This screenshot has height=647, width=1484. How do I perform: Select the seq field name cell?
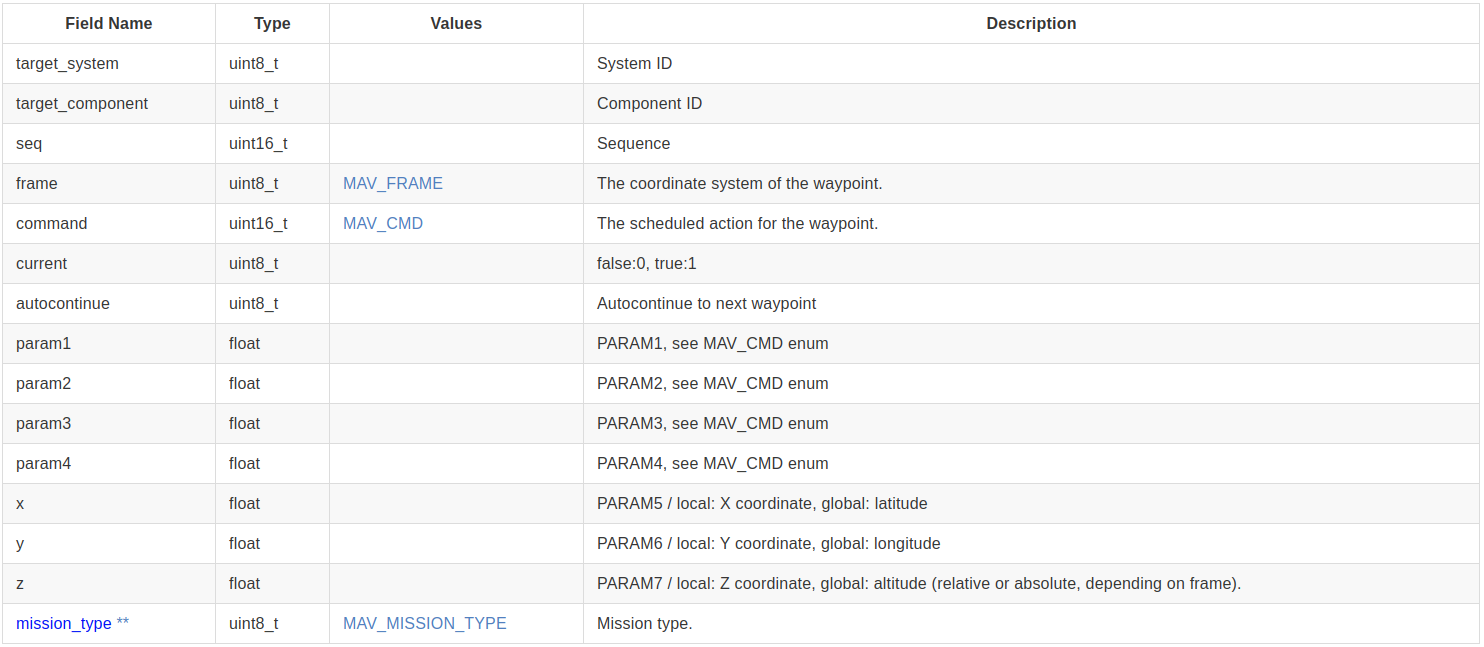(109, 143)
